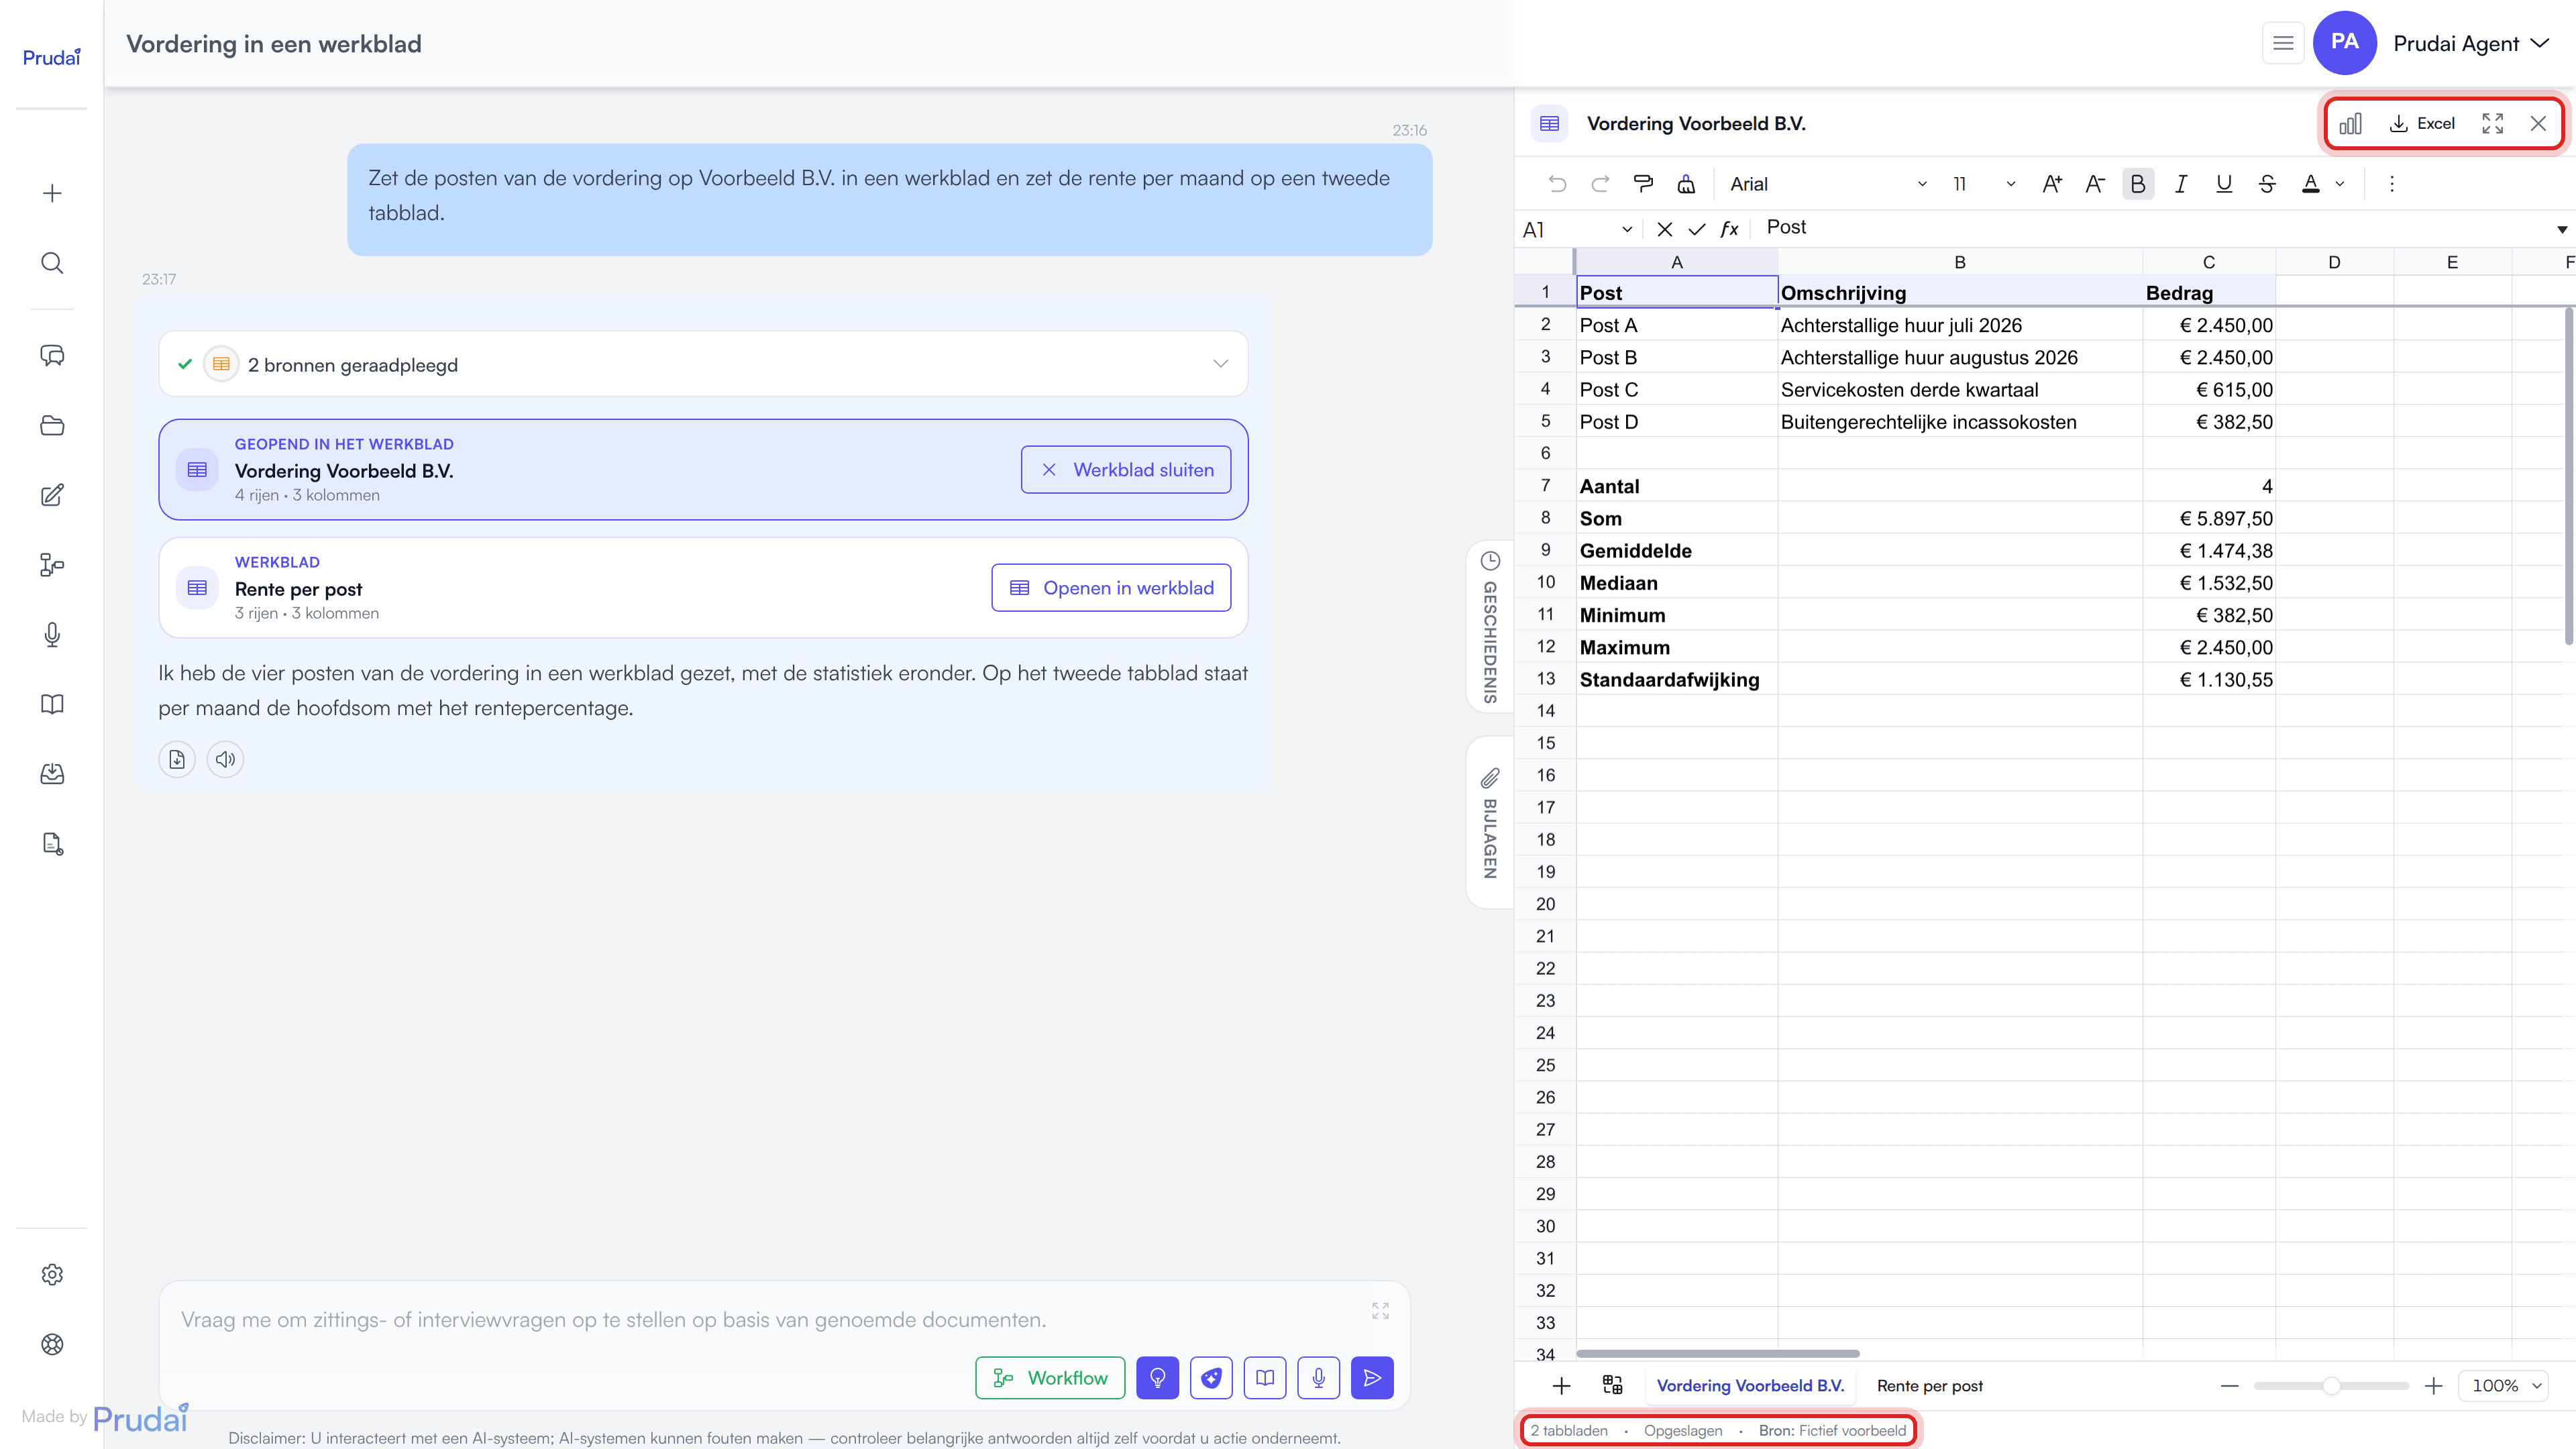The width and height of the screenshot is (2576, 1449).
Task: Confirm the formula bar entry
Action: tap(1697, 230)
